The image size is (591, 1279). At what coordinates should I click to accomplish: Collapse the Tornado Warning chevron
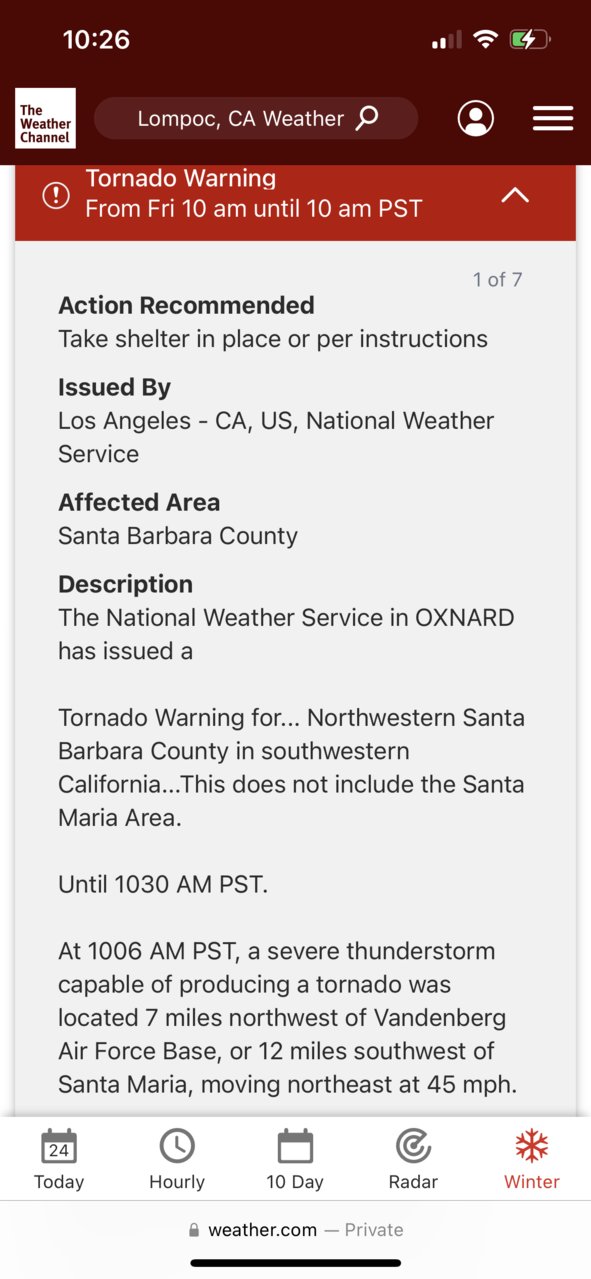(x=515, y=195)
